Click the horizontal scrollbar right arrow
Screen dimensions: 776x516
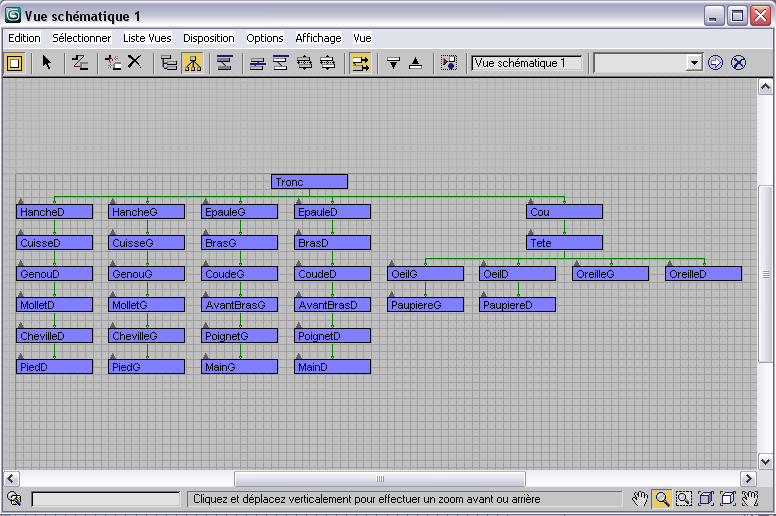click(748, 478)
